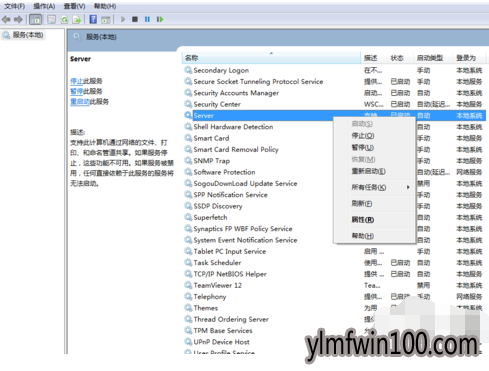489x371 pixels.
Task: Click the Start service play icon
Action: click(123, 19)
